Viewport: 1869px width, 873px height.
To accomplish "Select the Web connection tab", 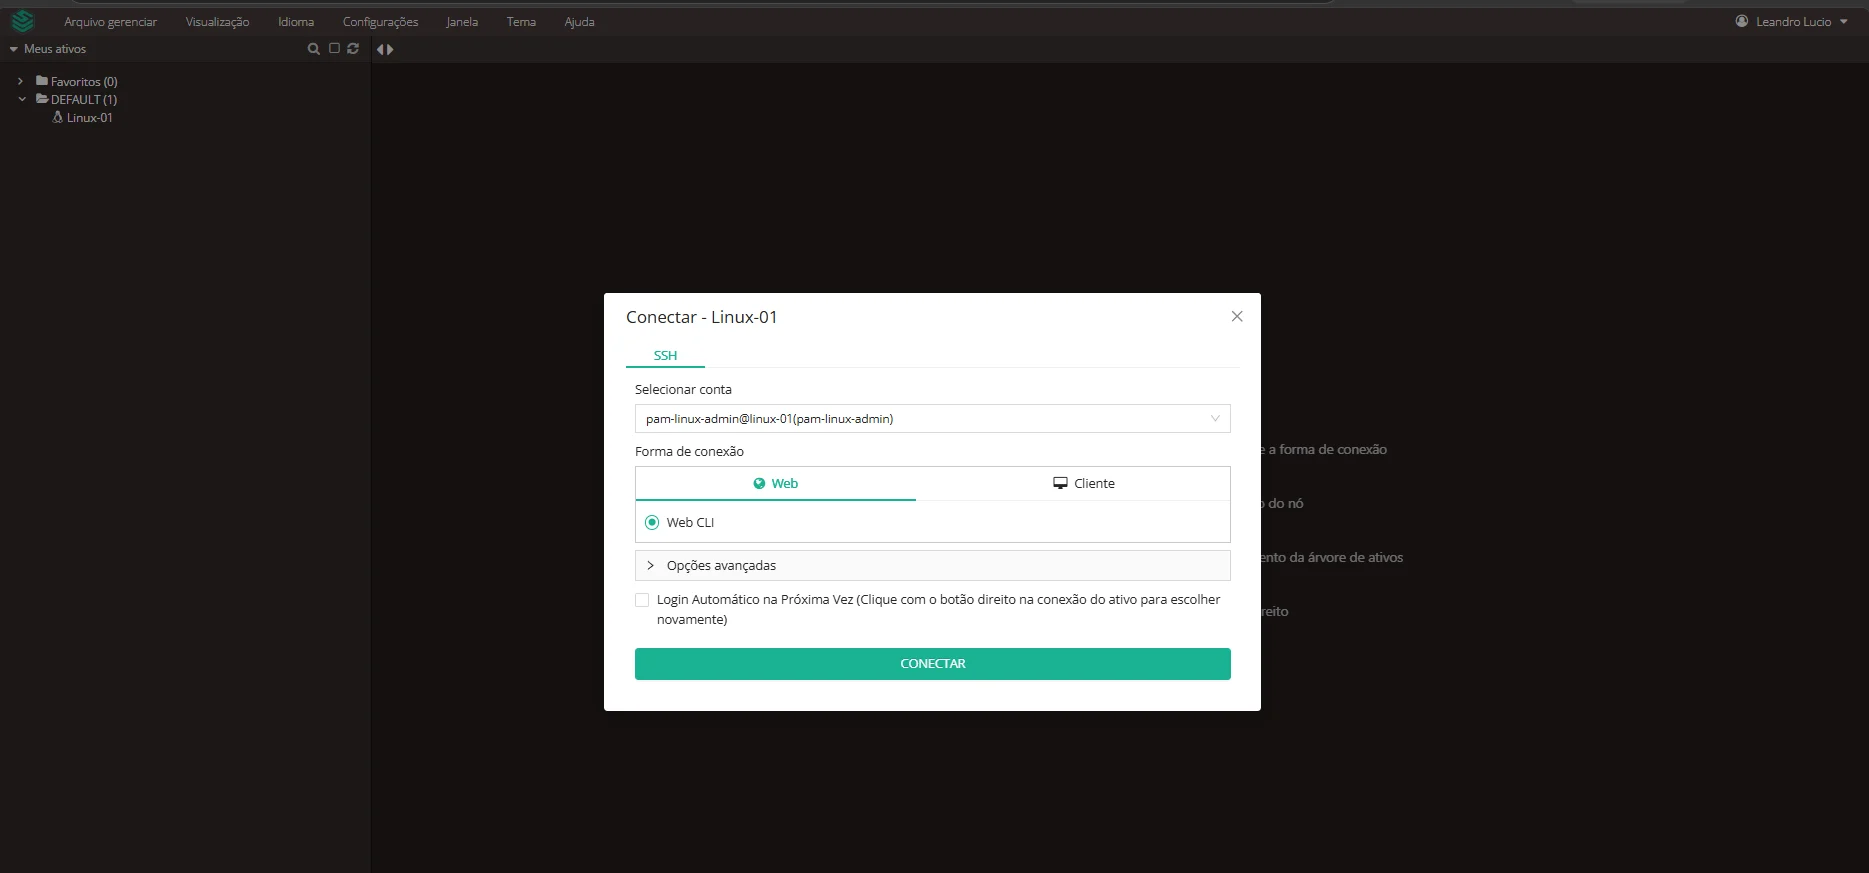I will [775, 483].
